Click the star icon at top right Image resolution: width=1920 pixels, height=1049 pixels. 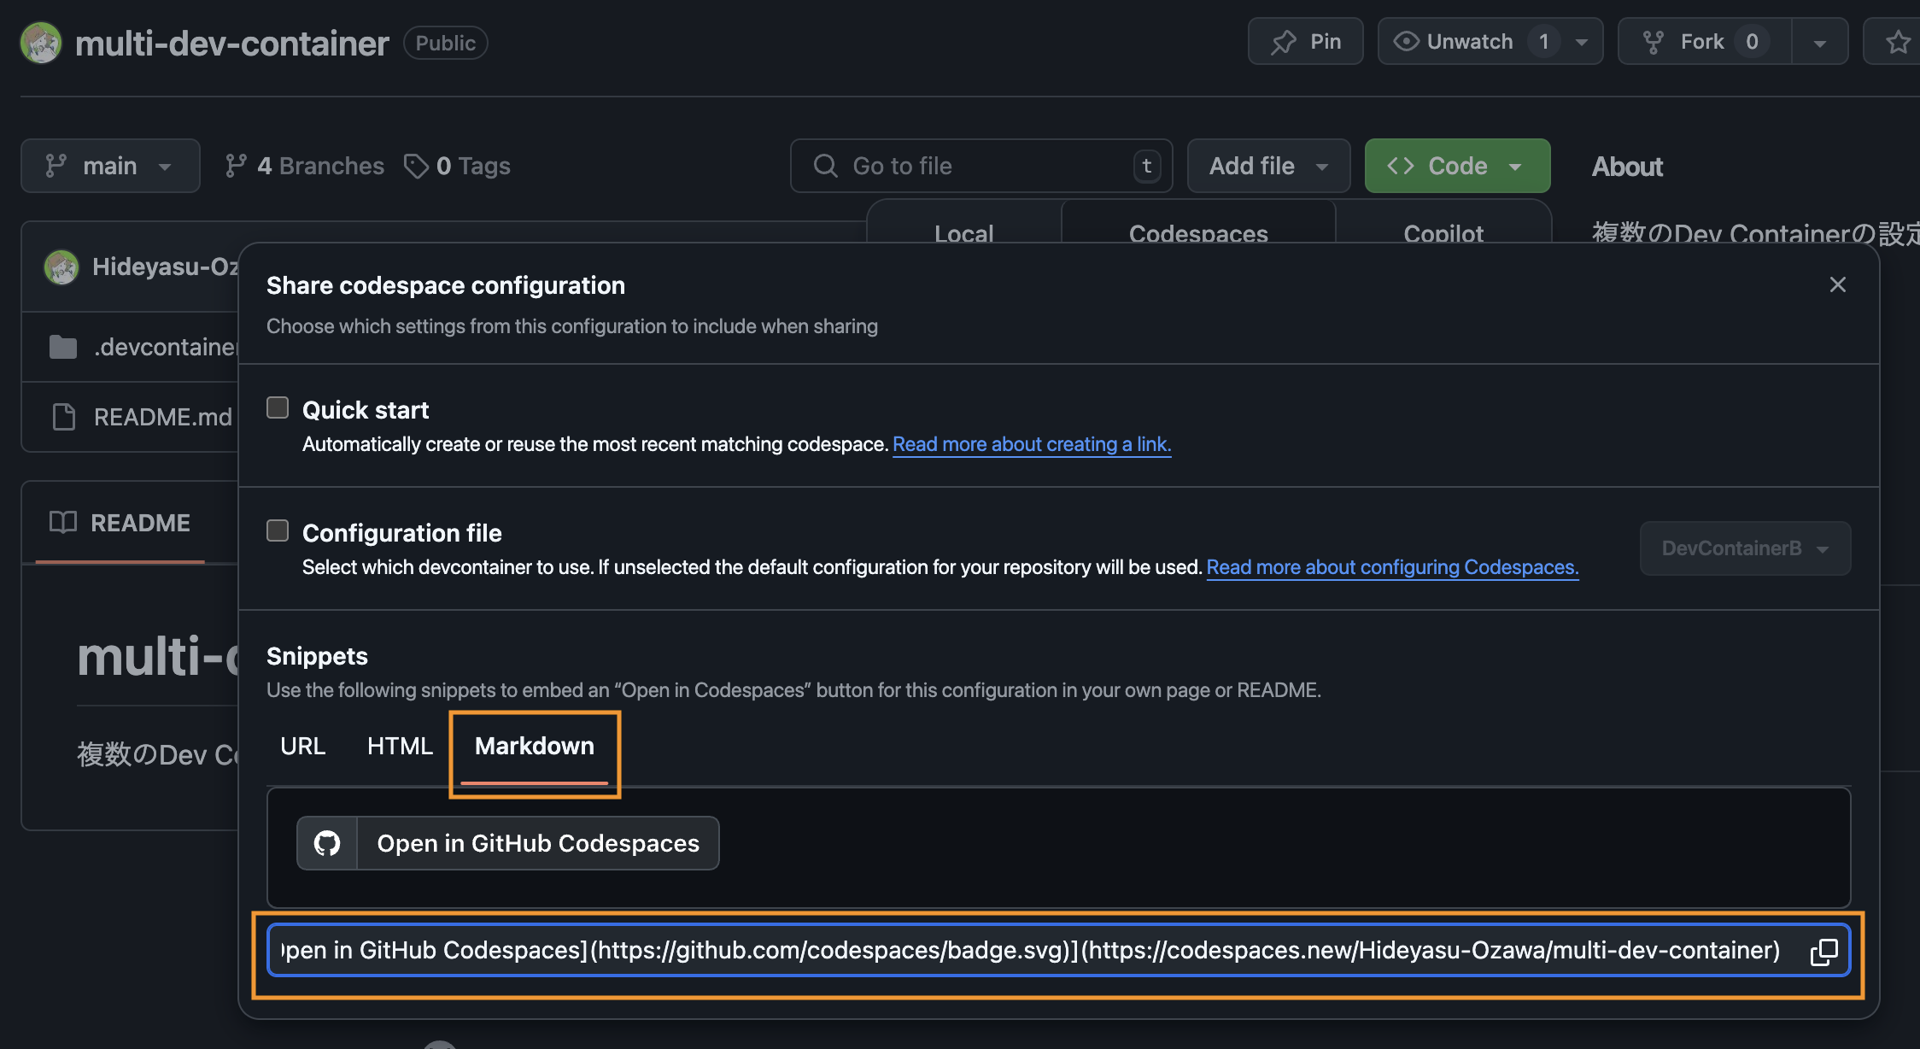[1897, 42]
